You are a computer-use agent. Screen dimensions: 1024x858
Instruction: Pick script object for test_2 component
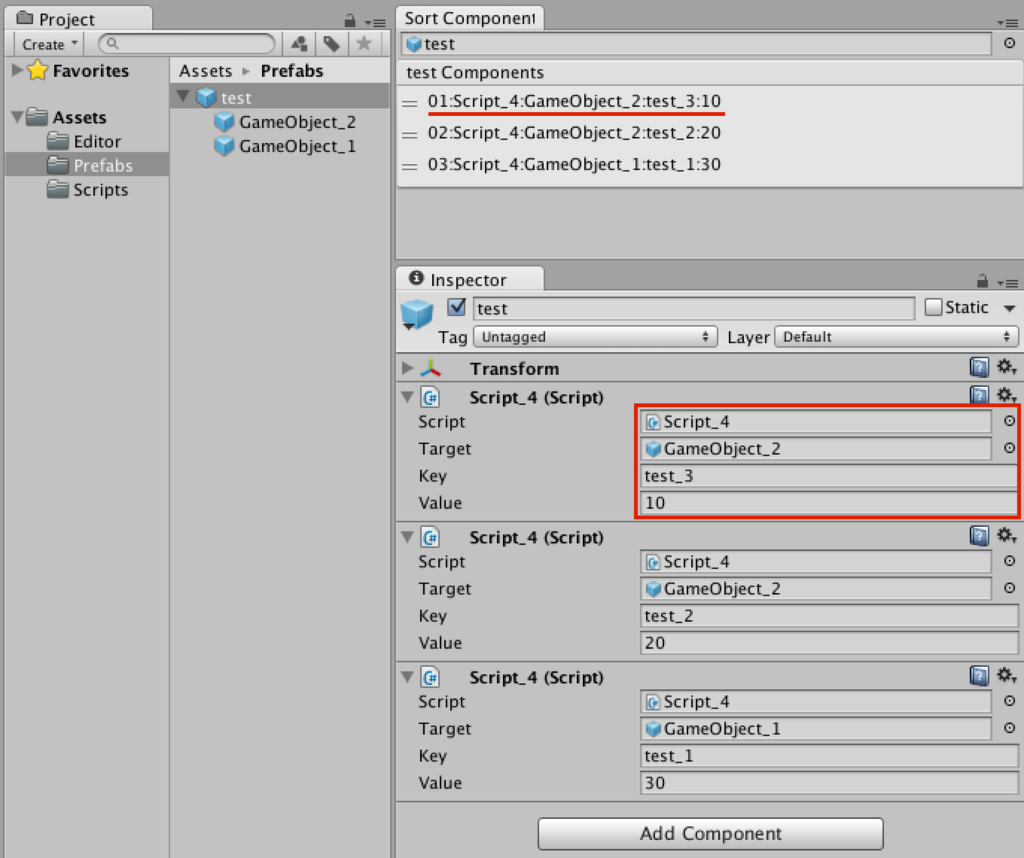(1009, 561)
